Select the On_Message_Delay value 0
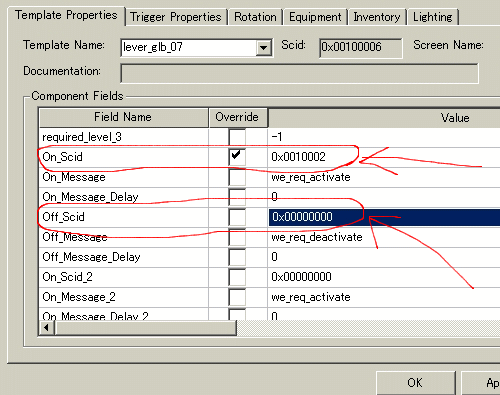 (274, 197)
